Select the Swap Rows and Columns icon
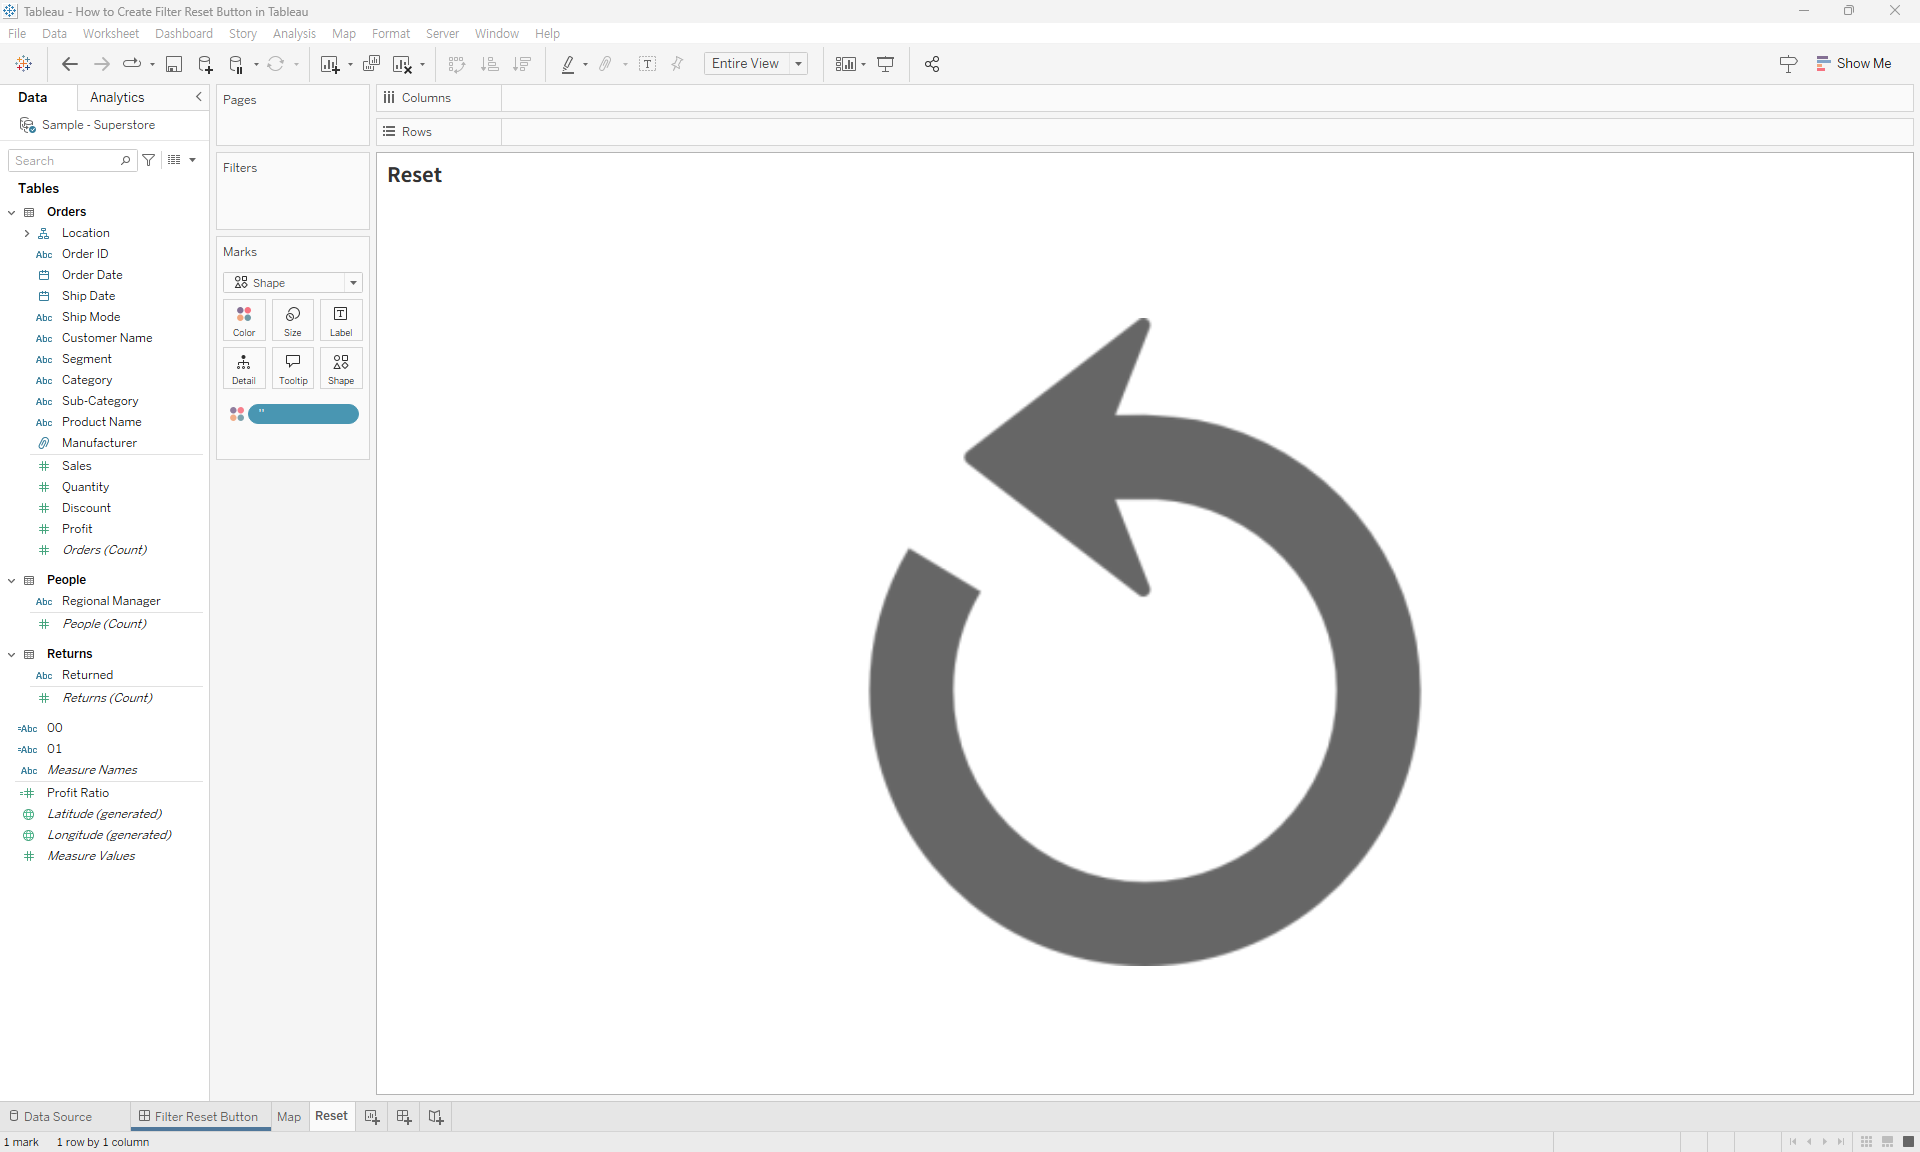Viewport: 1920px width, 1152px height. [456, 64]
